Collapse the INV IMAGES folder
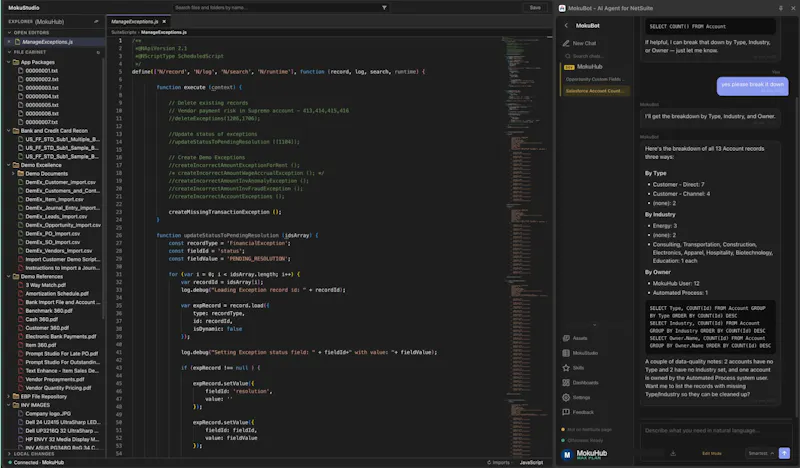Viewport: 800px width, 468px height. pyautogui.click(x=9, y=405)
